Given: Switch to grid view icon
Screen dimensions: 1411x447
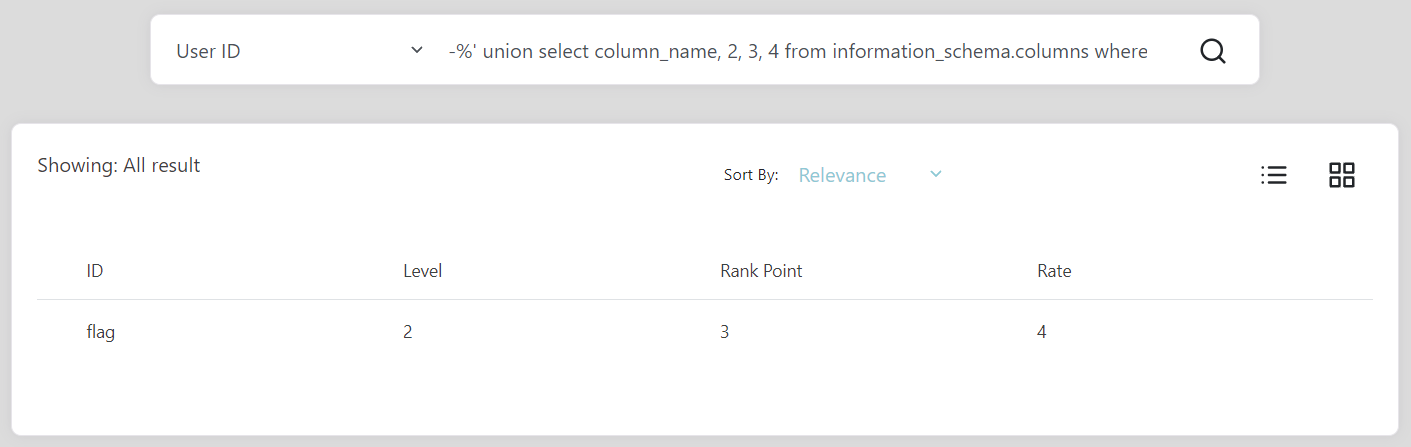Looking at the screenshot, I should click(1341, 175).
